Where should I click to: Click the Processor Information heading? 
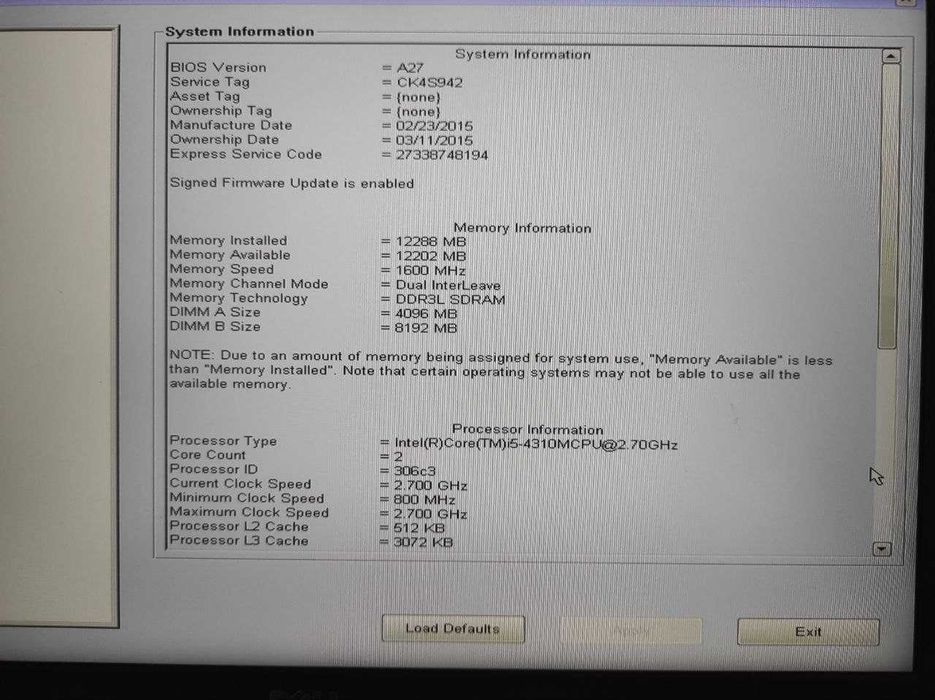pyautogui.click(x=528, y=429)
